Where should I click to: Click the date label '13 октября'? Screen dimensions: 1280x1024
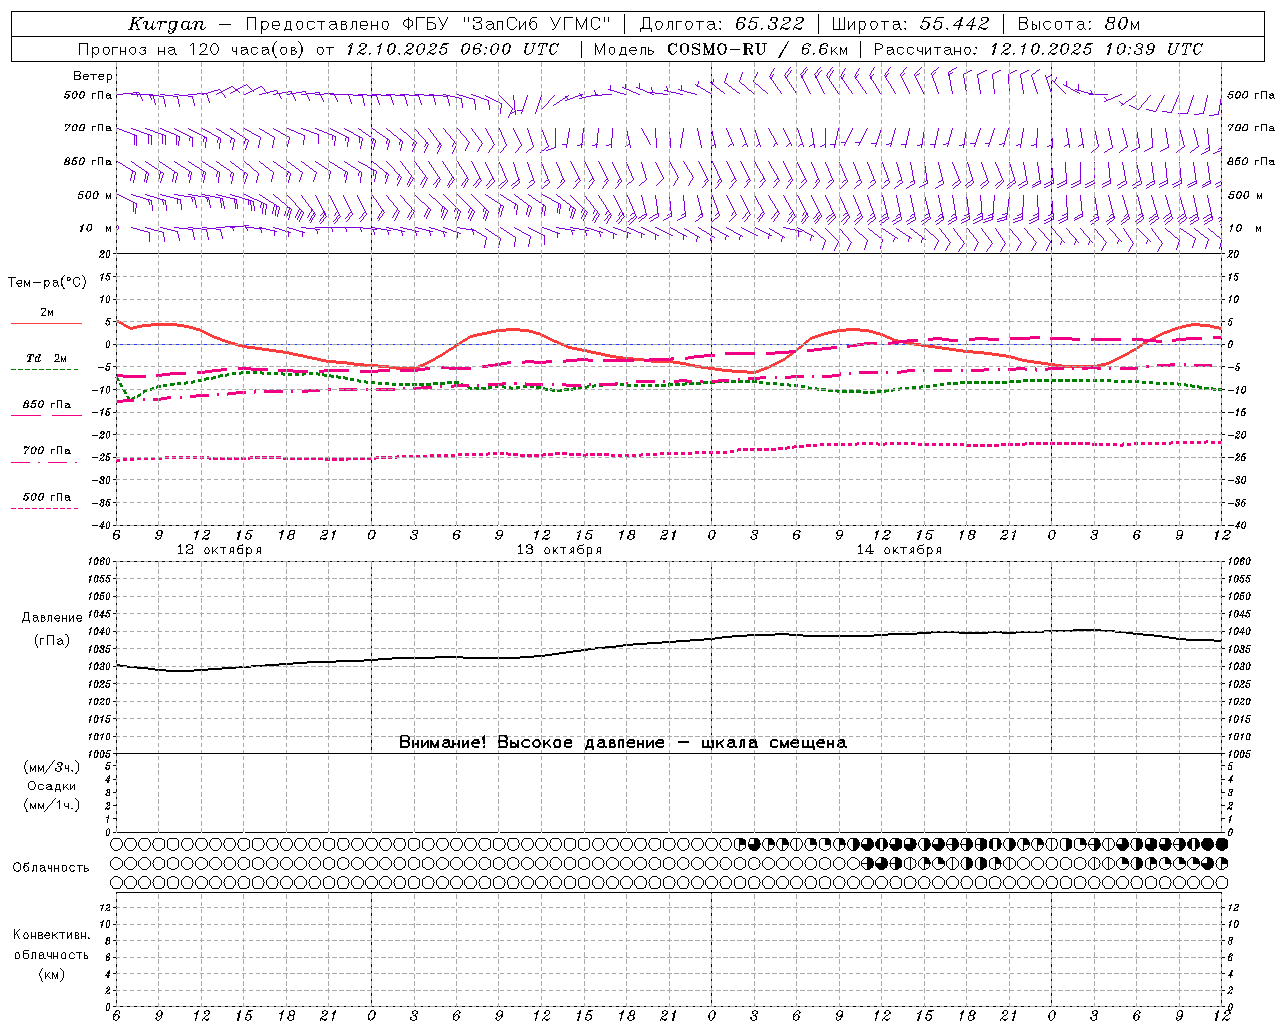559,550
